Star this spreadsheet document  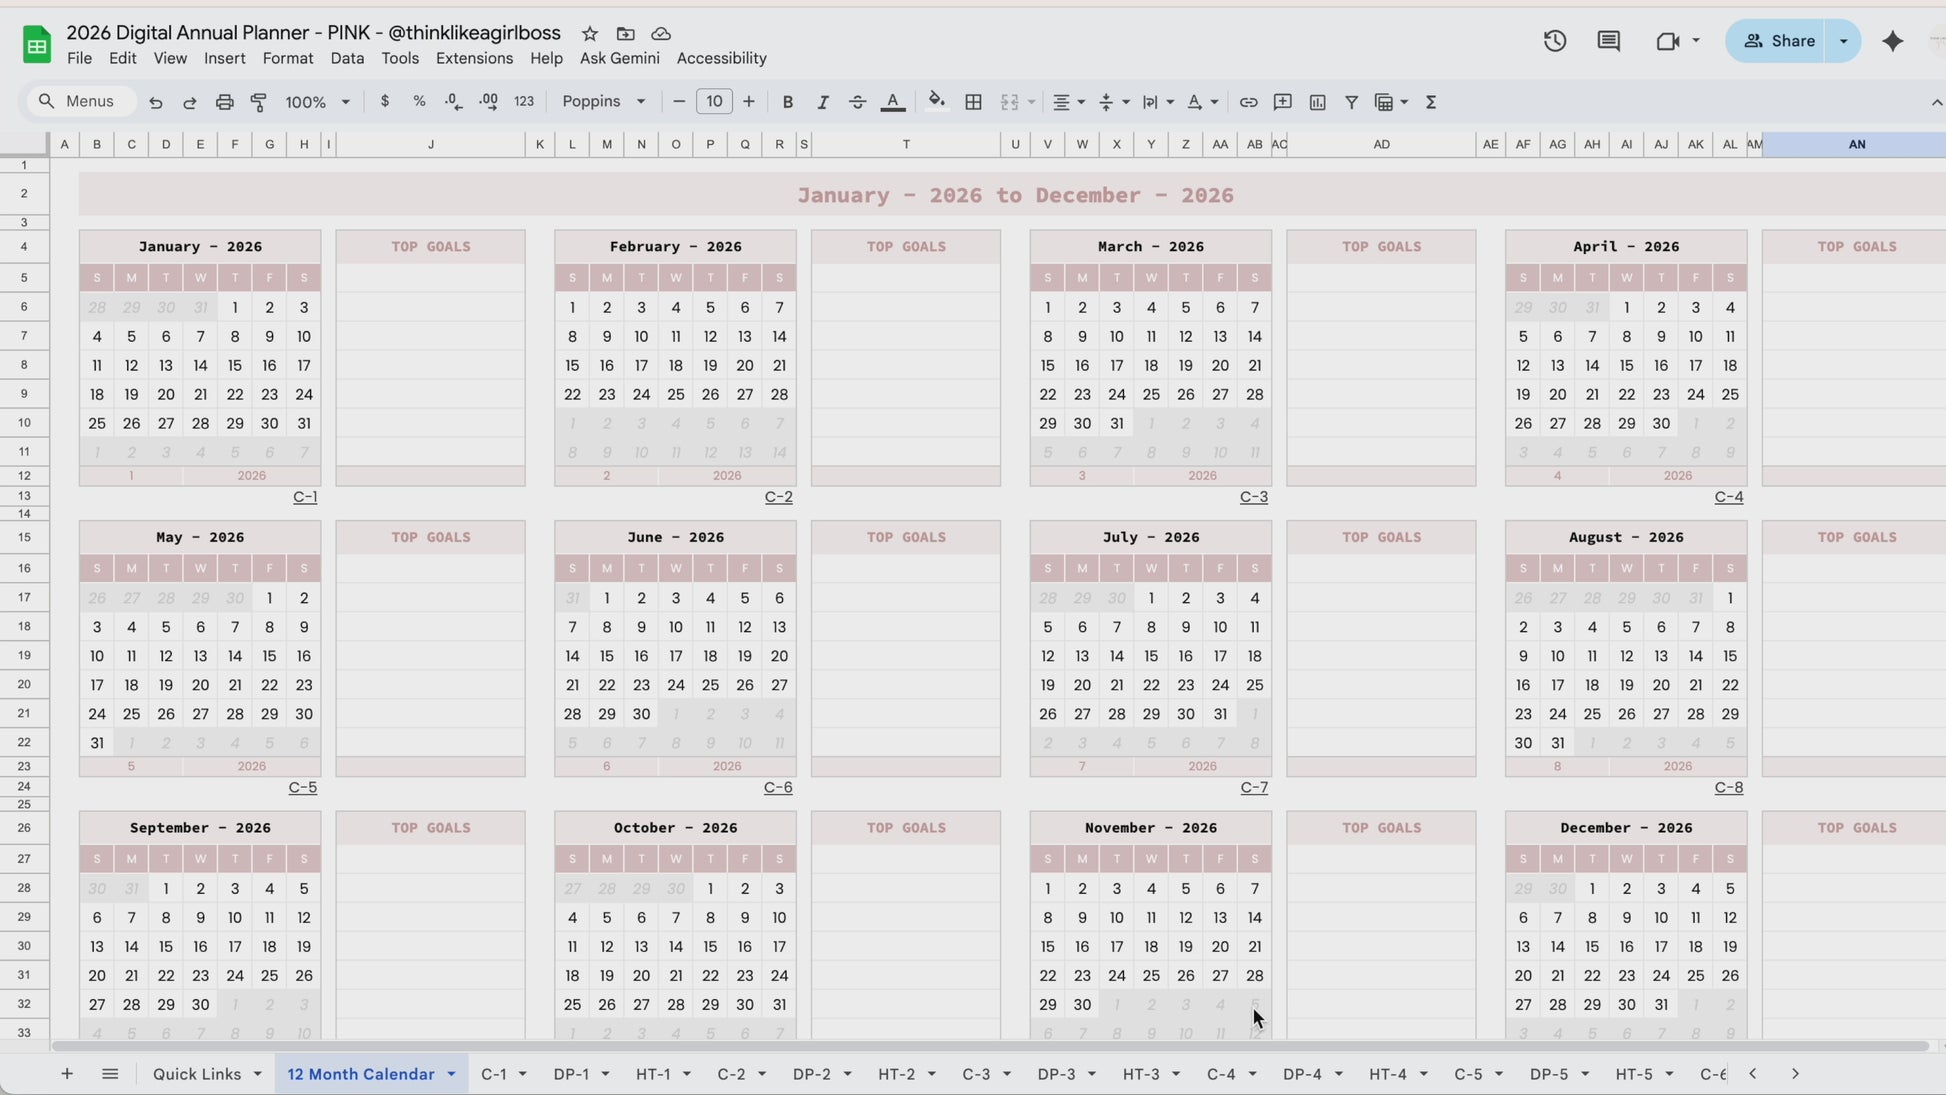pyautogui.click(x=590, y=34)
